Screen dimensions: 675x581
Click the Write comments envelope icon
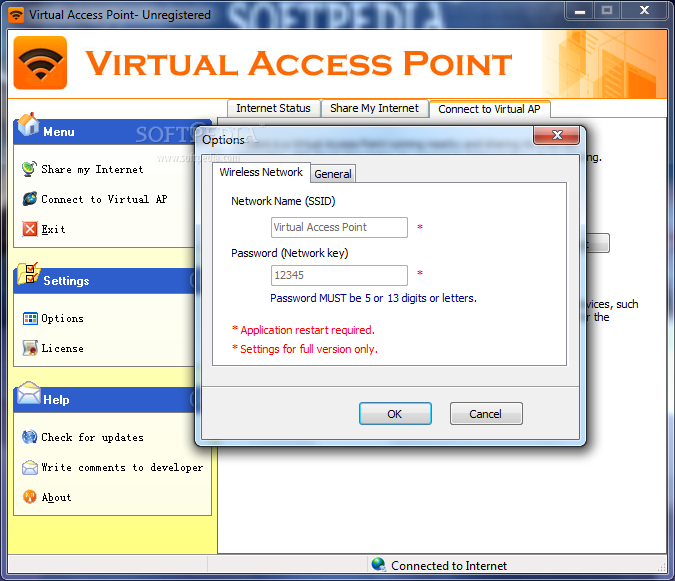pos(30,467)
